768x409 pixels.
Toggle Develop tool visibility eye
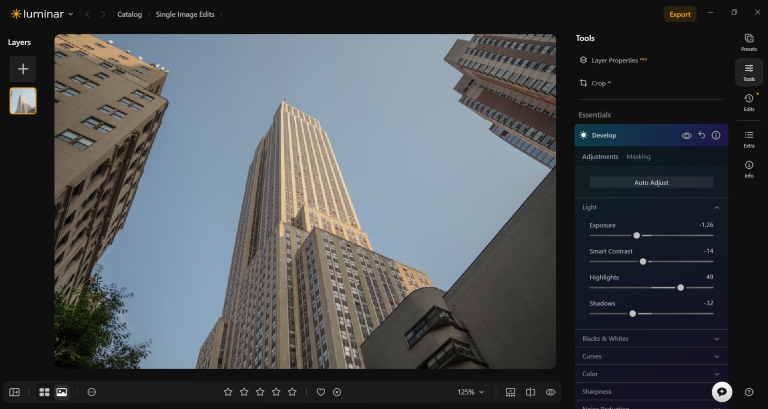(686, 136)
